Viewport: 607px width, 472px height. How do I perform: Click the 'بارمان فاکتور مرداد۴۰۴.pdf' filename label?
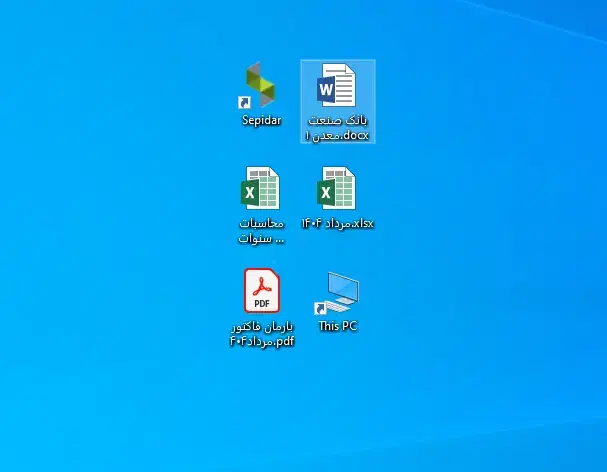(262, 334)
